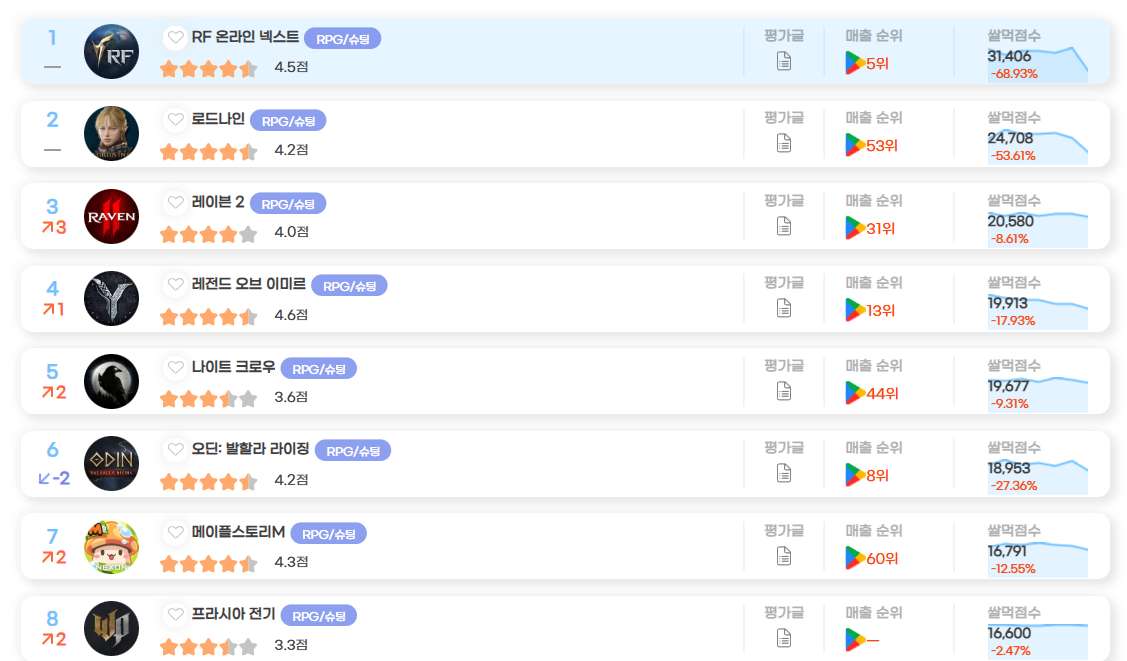Favorite 나이트 크로우 with heart icon

175,367
